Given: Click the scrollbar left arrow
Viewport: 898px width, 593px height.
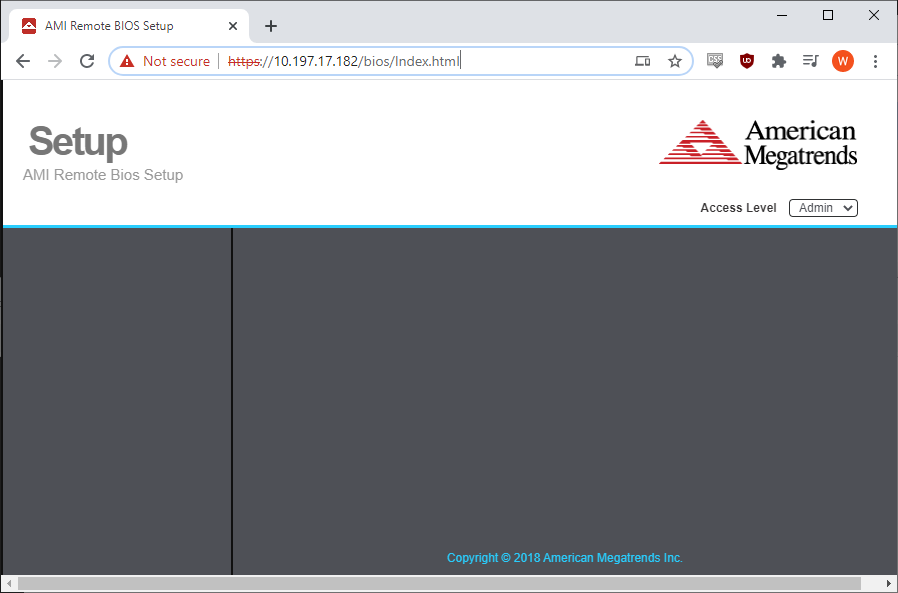Looking at the screenshot, I should coord(9,583).
